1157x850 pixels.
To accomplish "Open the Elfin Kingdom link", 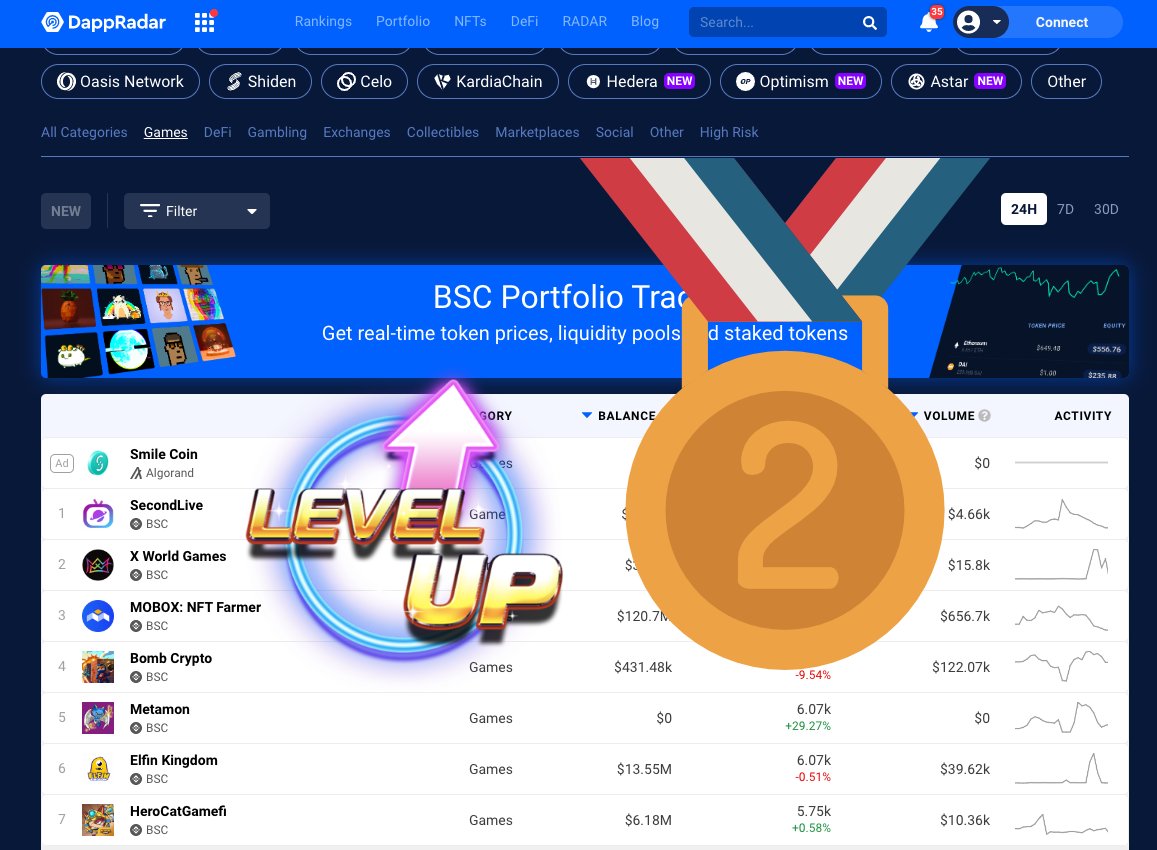I will tap(173, 759).
